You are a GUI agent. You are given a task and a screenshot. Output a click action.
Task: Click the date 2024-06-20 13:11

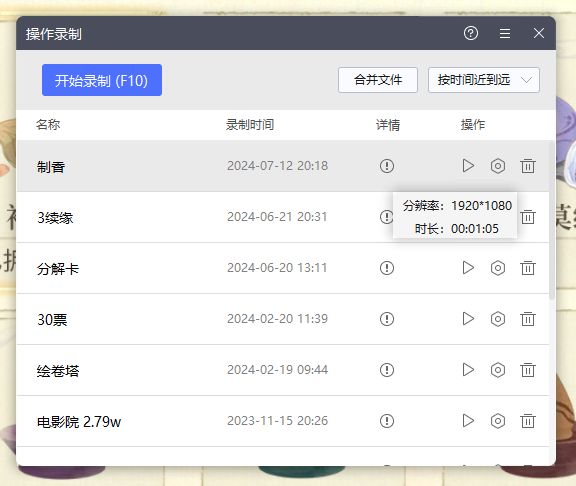coord(277,268)
